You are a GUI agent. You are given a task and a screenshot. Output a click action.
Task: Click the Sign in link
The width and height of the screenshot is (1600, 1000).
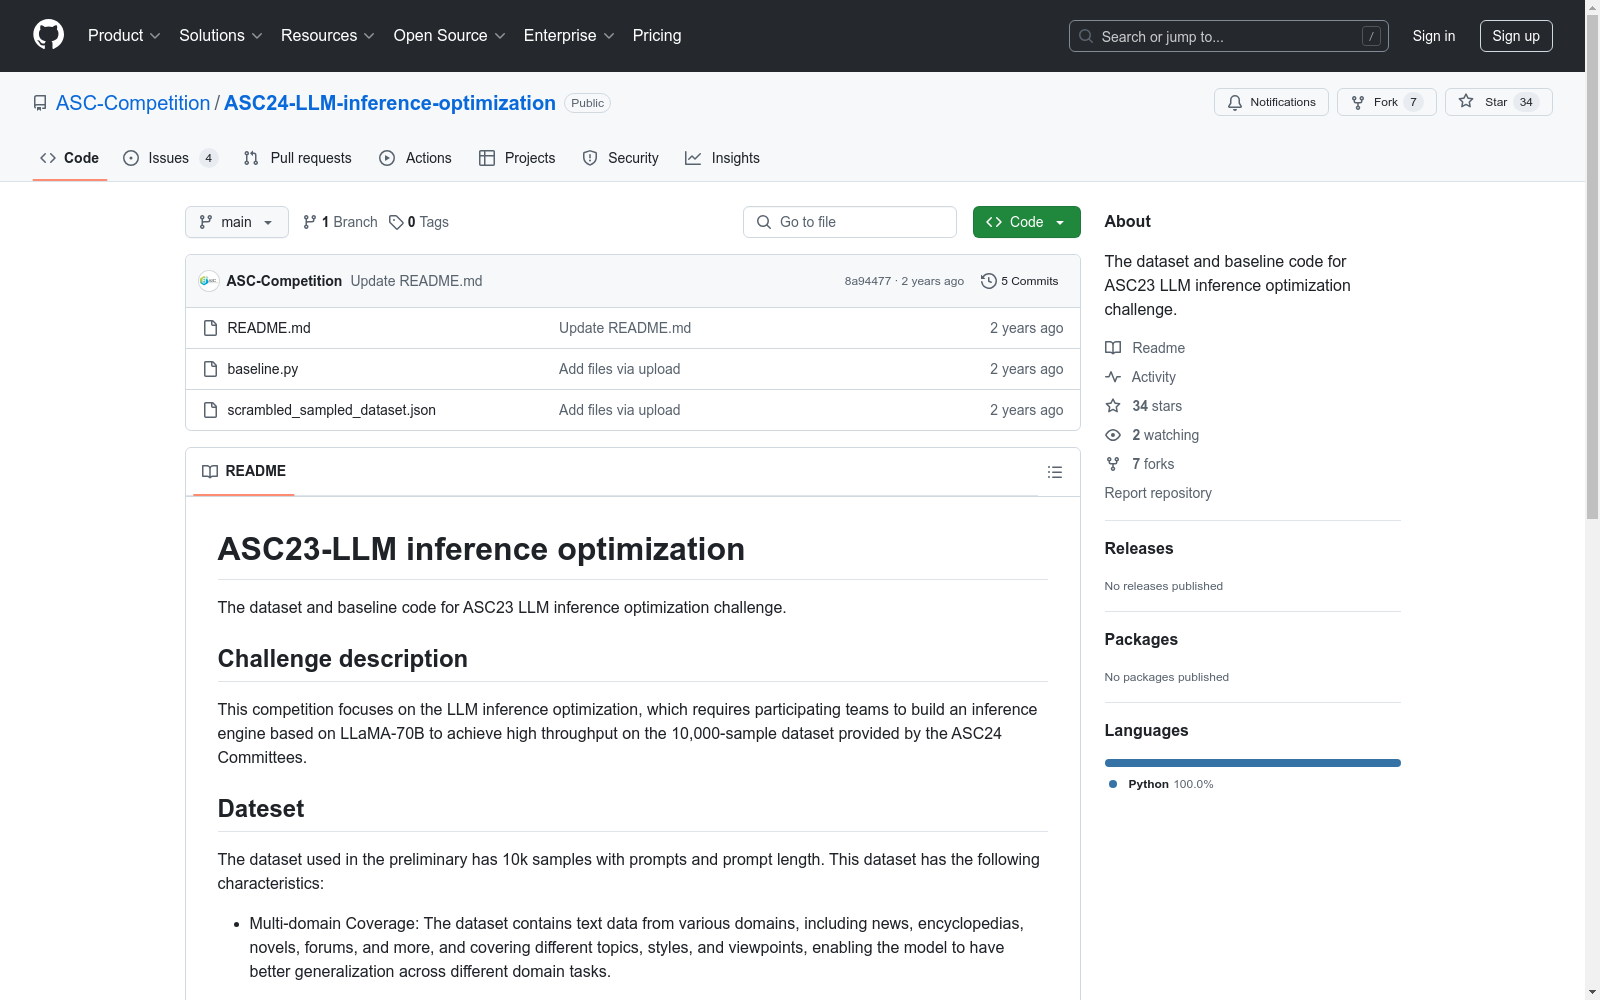1434,36
